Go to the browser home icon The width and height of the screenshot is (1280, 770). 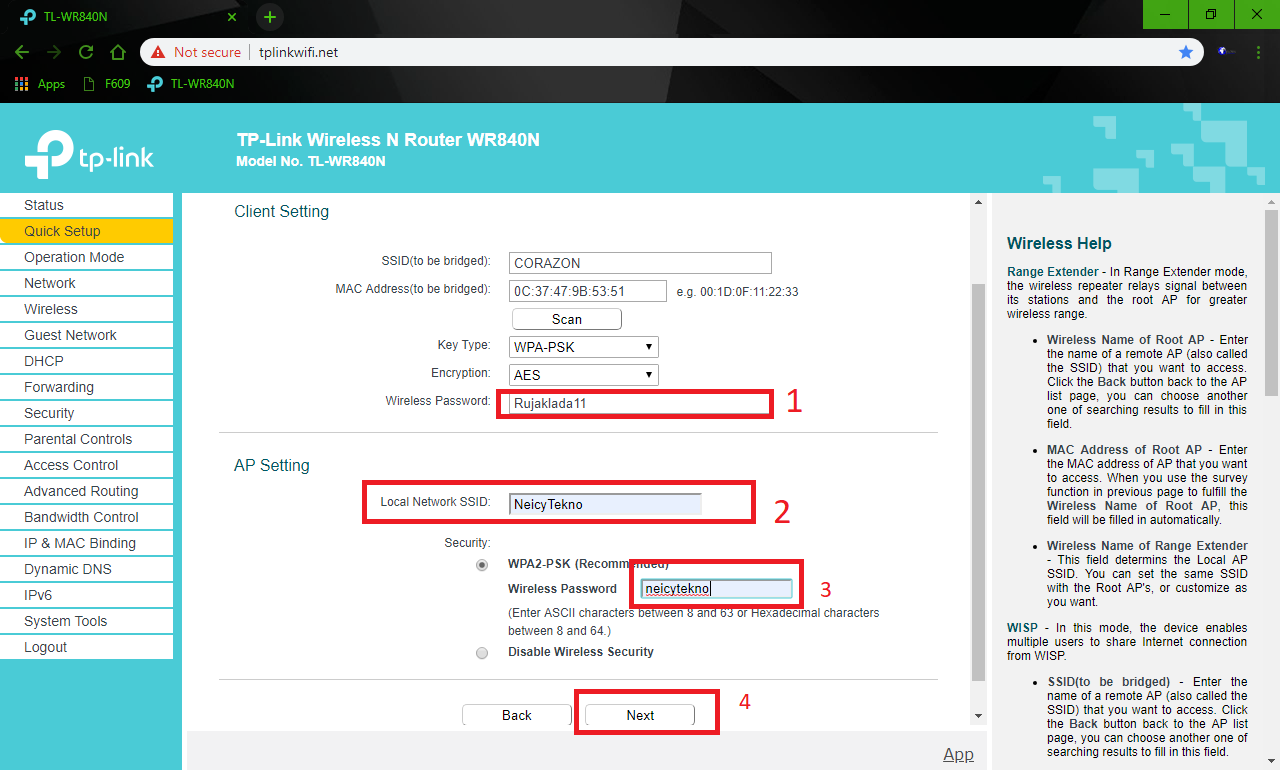tap(118, 52)
